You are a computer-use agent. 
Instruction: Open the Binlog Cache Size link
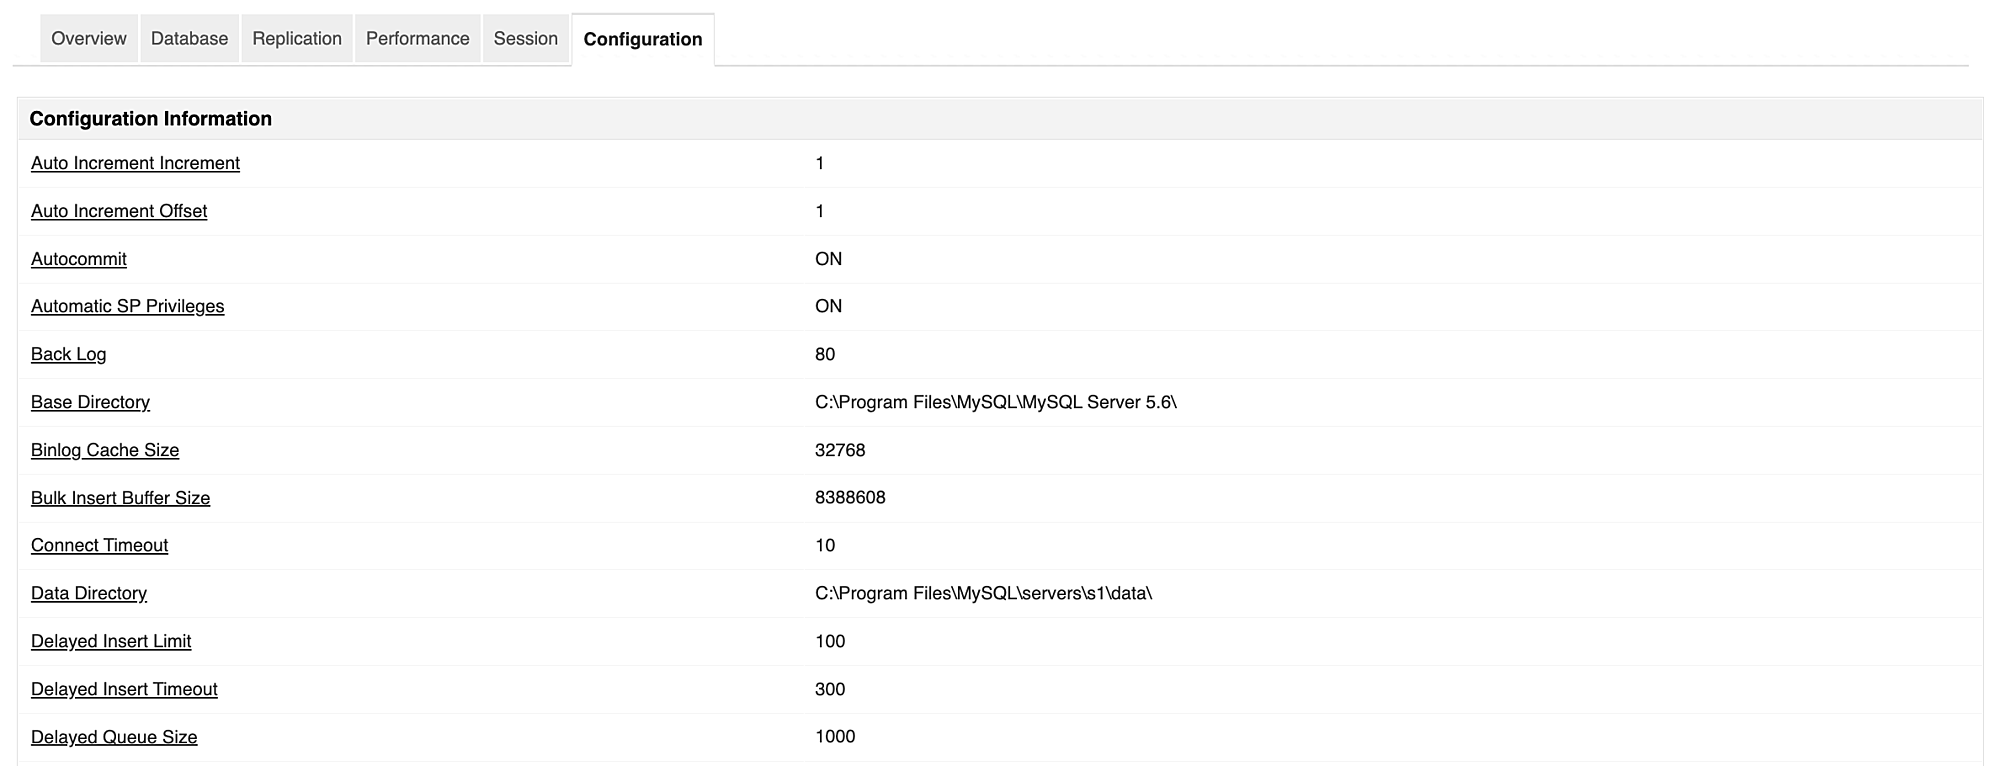tap(105, 450)
